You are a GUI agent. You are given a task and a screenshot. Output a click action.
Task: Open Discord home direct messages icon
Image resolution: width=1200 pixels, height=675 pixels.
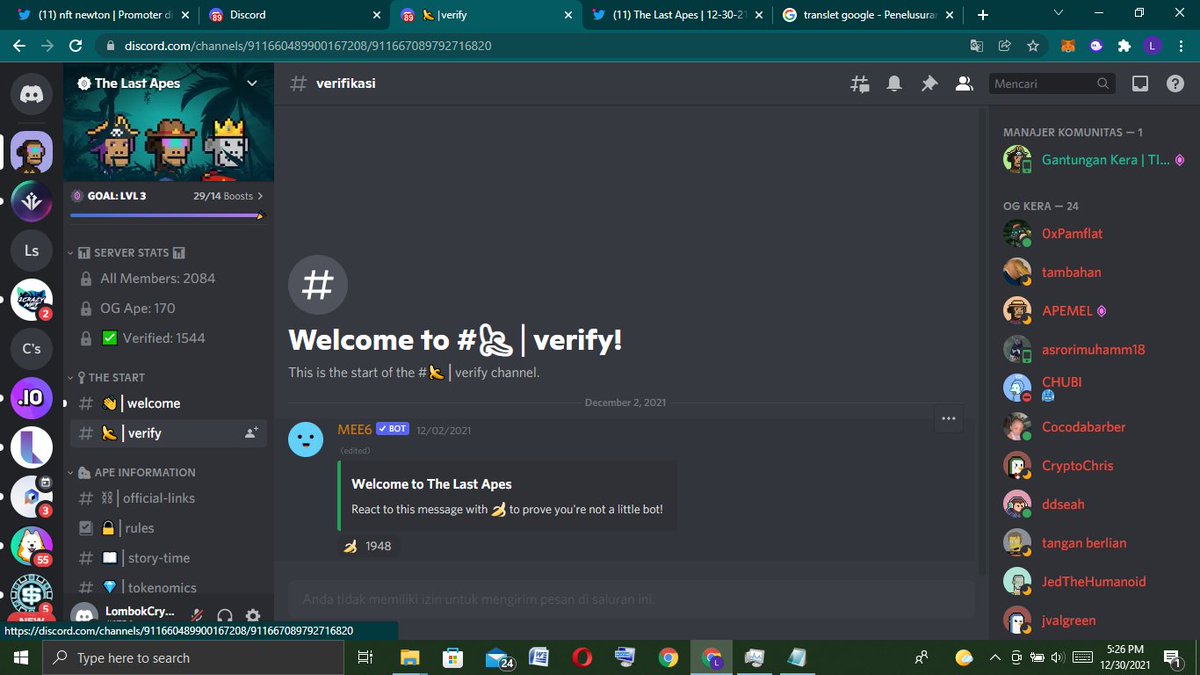(x=32, y=95)
